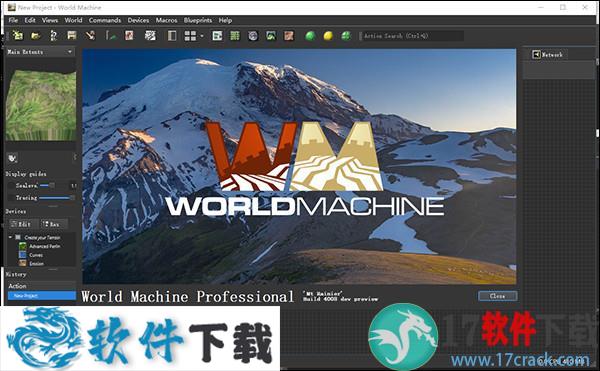Viewport: 600px width, 371px height.
Task: Click the green axis toolbar icon
Action: click(x=111, y=36)
